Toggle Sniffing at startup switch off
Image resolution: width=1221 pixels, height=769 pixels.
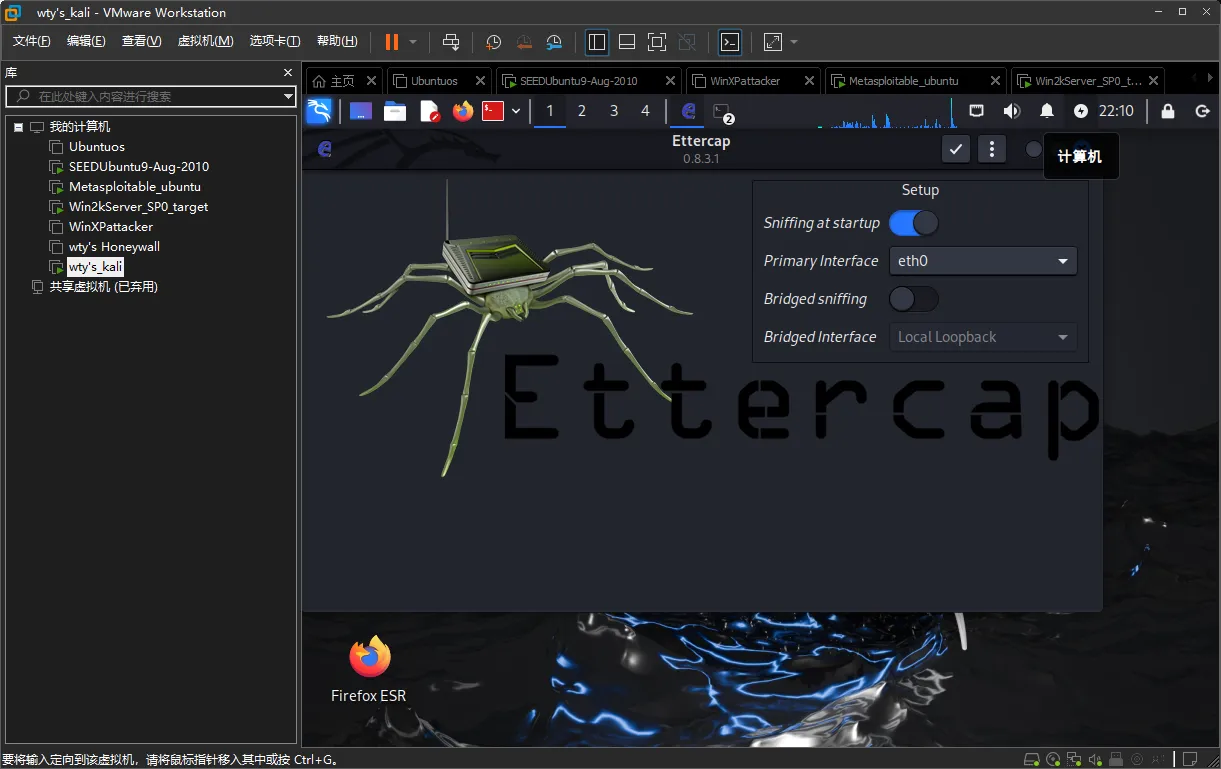point(913,223)
